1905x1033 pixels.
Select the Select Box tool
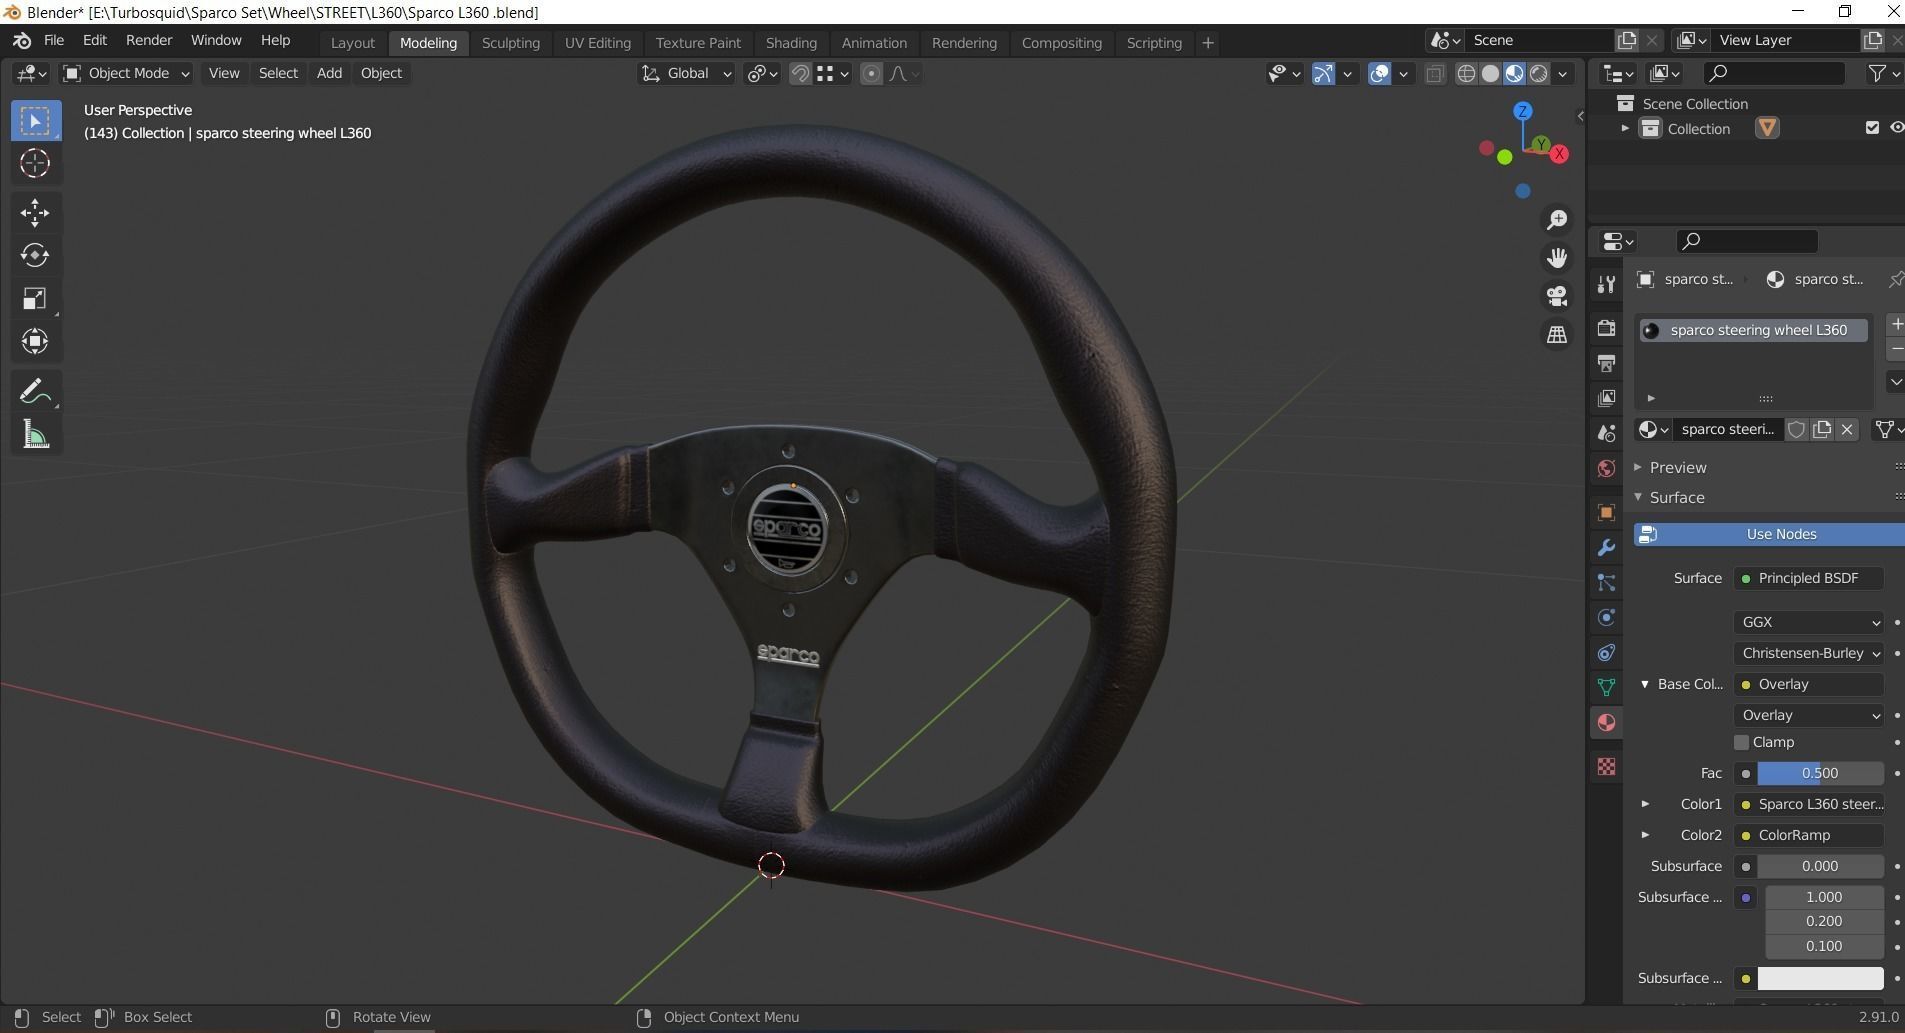[35, 121]
